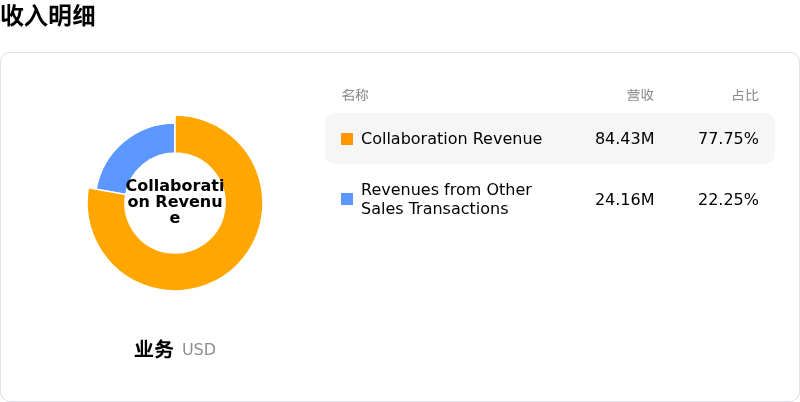Click the 占比 column header
Viewport: 800px width, 402px height.
(745, 95)
